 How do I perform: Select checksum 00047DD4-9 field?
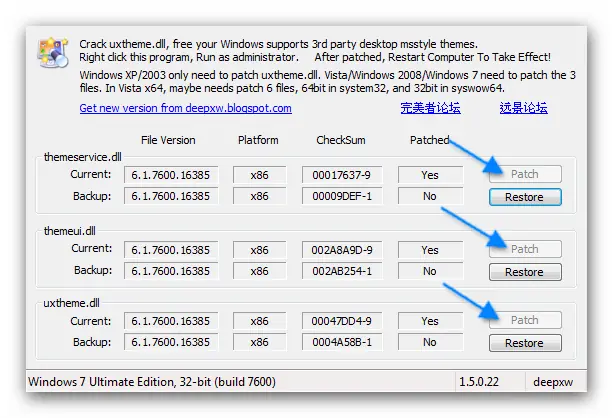pos(342,321)
